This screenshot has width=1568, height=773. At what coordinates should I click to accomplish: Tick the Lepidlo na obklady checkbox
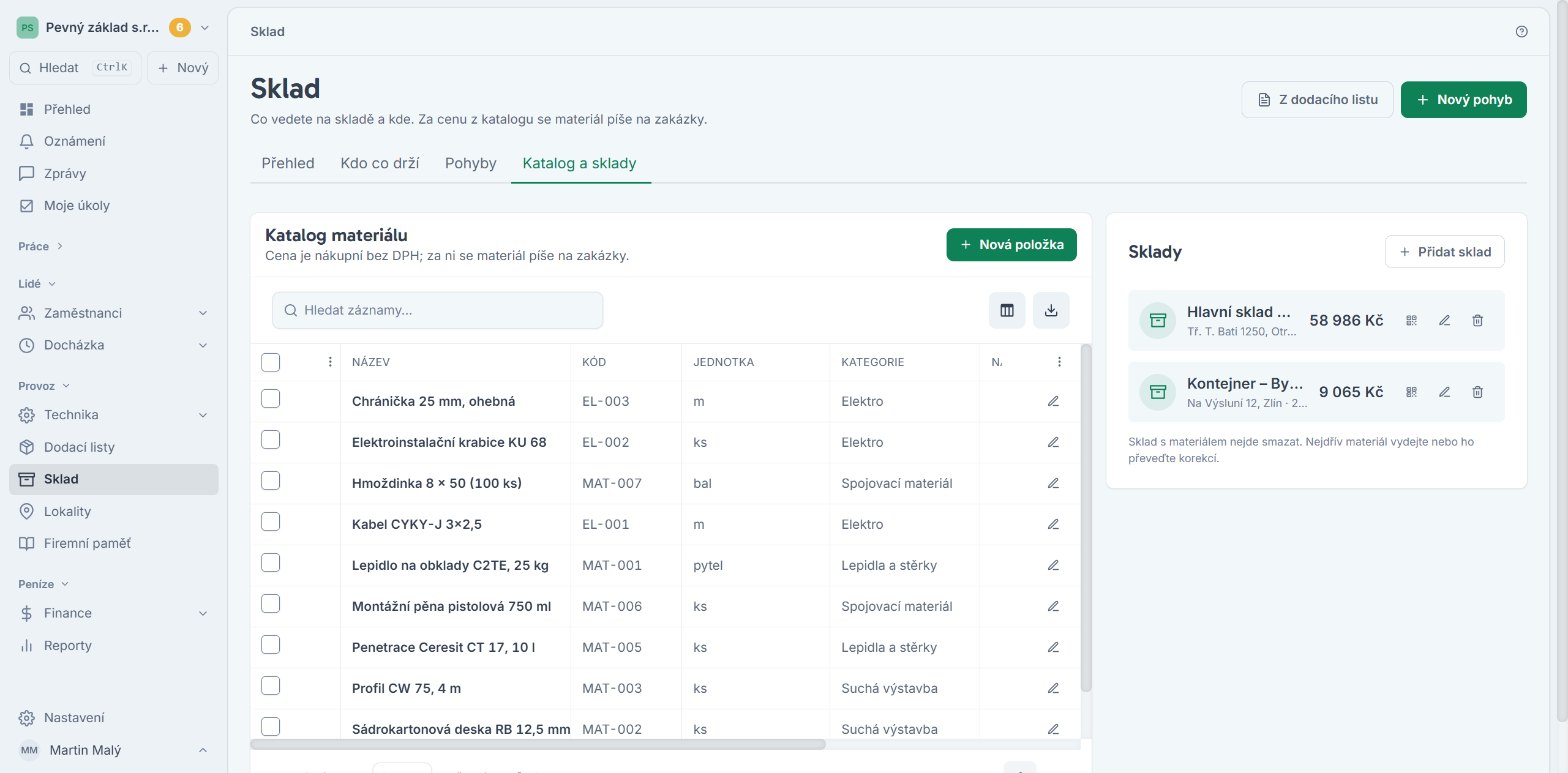click(x=270, y=563)
